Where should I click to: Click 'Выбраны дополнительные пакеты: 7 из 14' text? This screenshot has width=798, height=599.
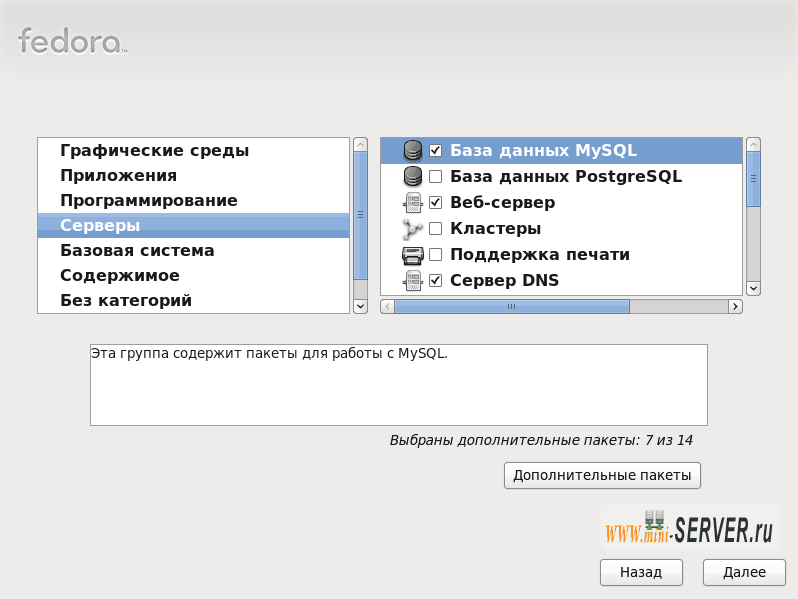pos(541,440)
